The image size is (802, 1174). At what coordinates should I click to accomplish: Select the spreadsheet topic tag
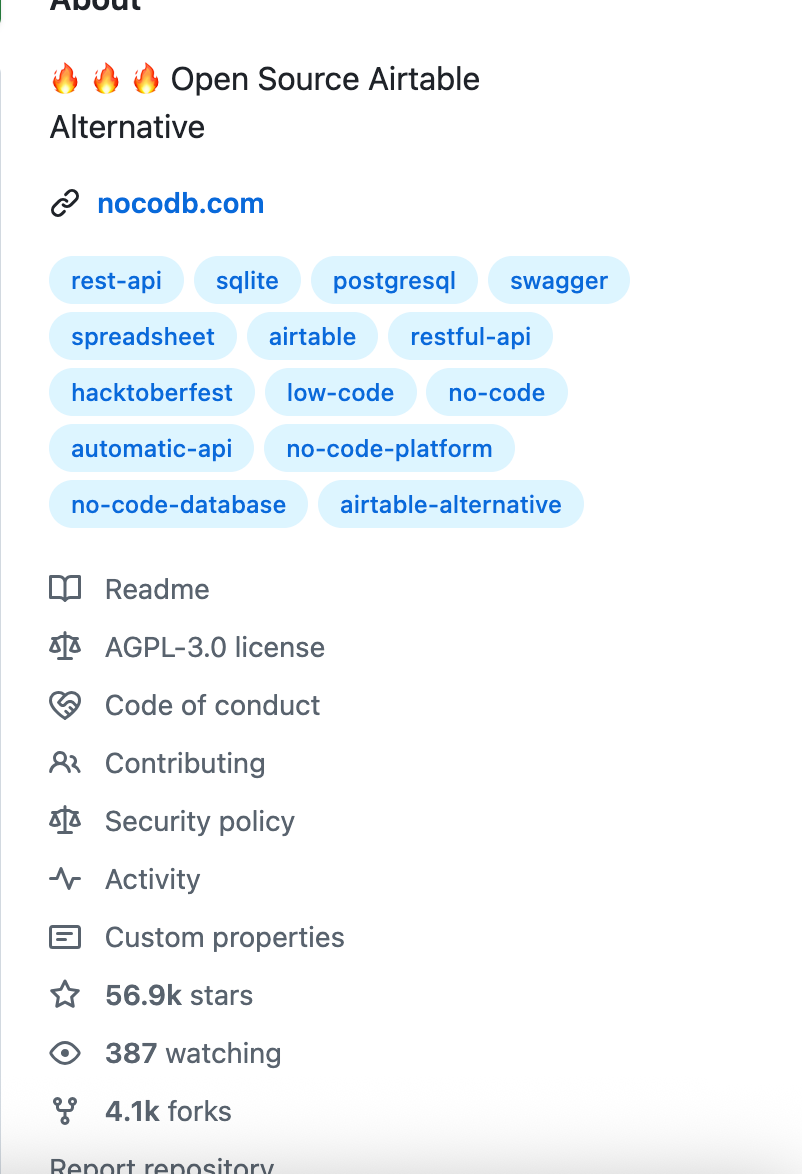pyautogui.click(x=143, y=337)
